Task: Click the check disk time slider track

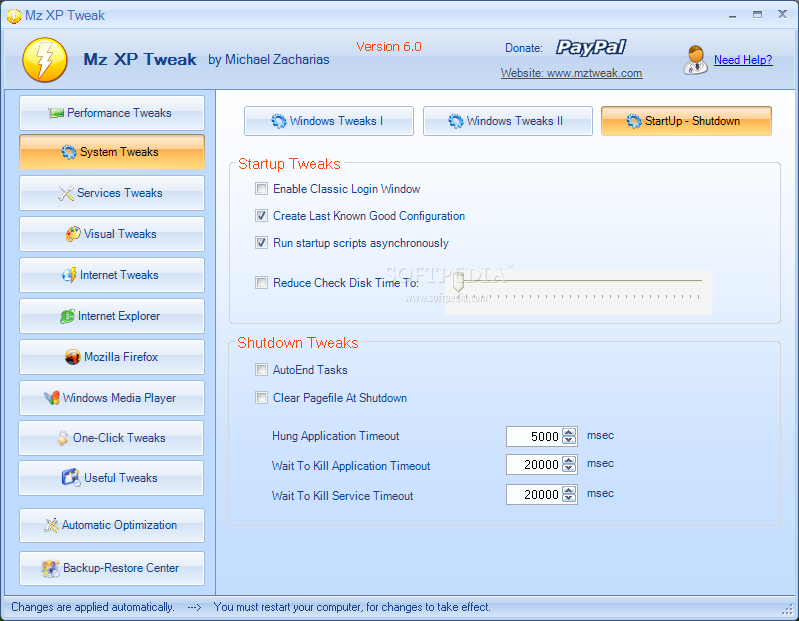Action: pos(581,280)
